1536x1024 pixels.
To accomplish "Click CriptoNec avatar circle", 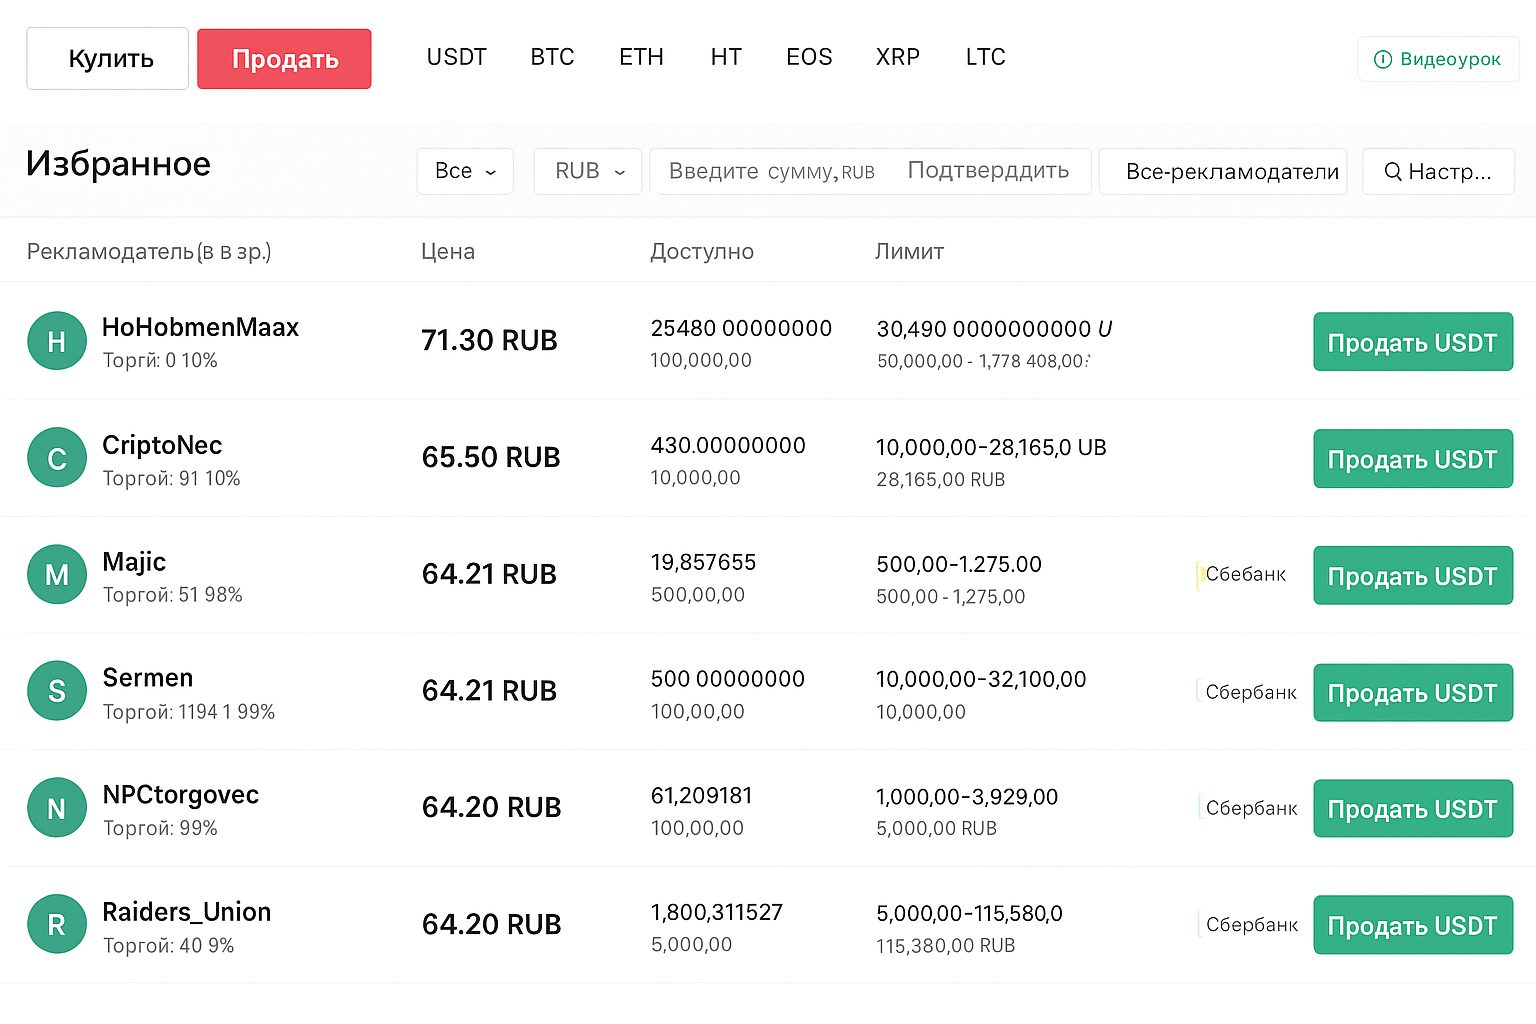I will (57, 458).
